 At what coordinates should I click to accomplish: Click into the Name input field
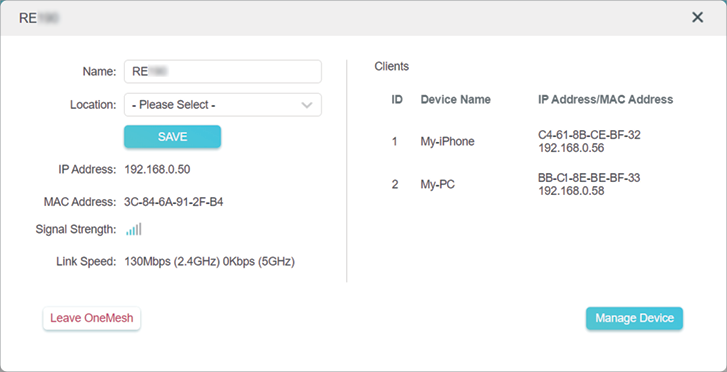pyautogui.click(x=223, y=71)
